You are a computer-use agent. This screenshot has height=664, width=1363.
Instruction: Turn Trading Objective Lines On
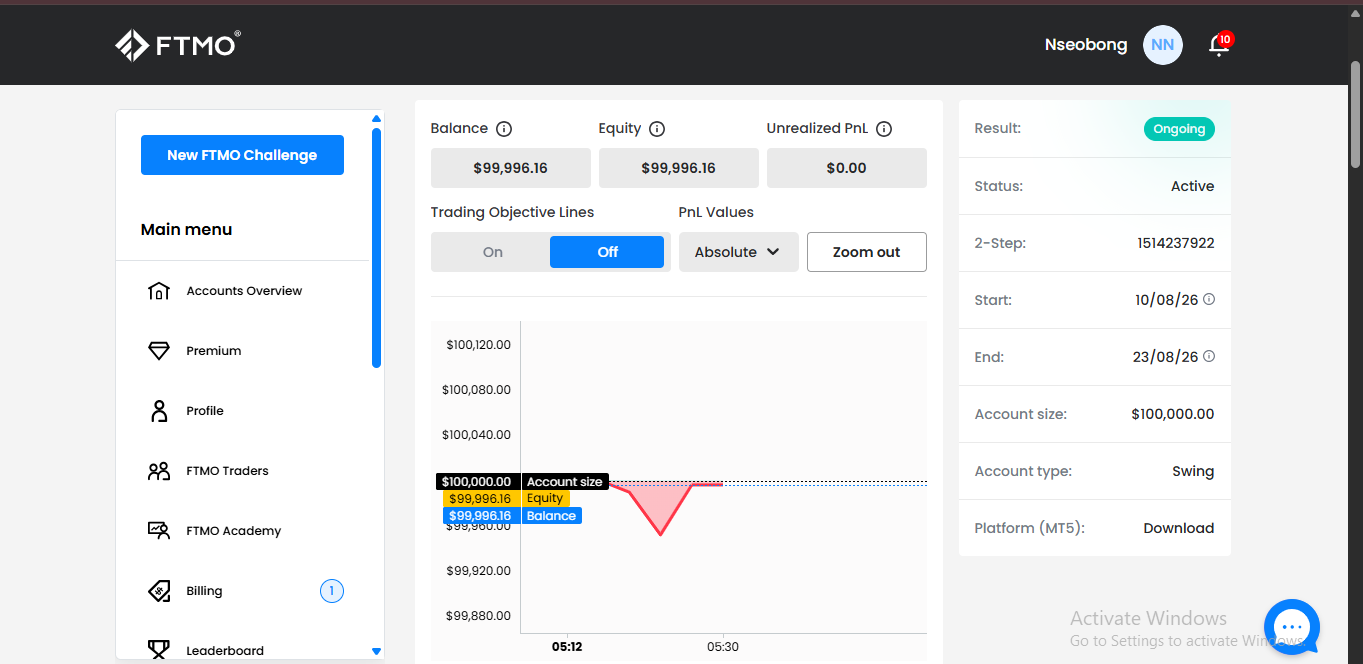click(x=493, y=252)
